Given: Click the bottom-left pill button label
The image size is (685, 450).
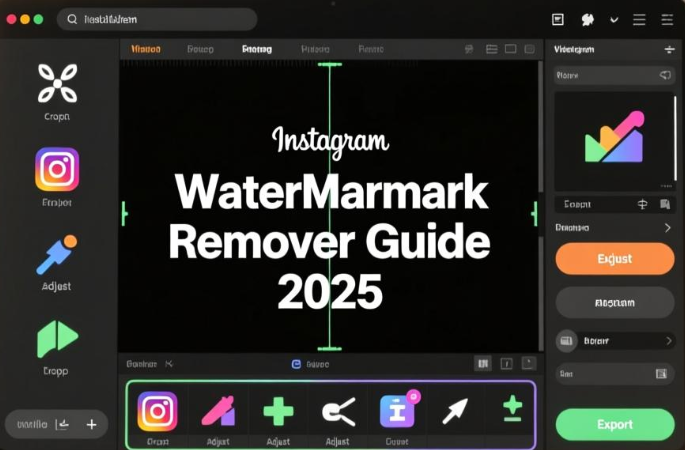Looking at the screenshot, I should pos(32,424).
